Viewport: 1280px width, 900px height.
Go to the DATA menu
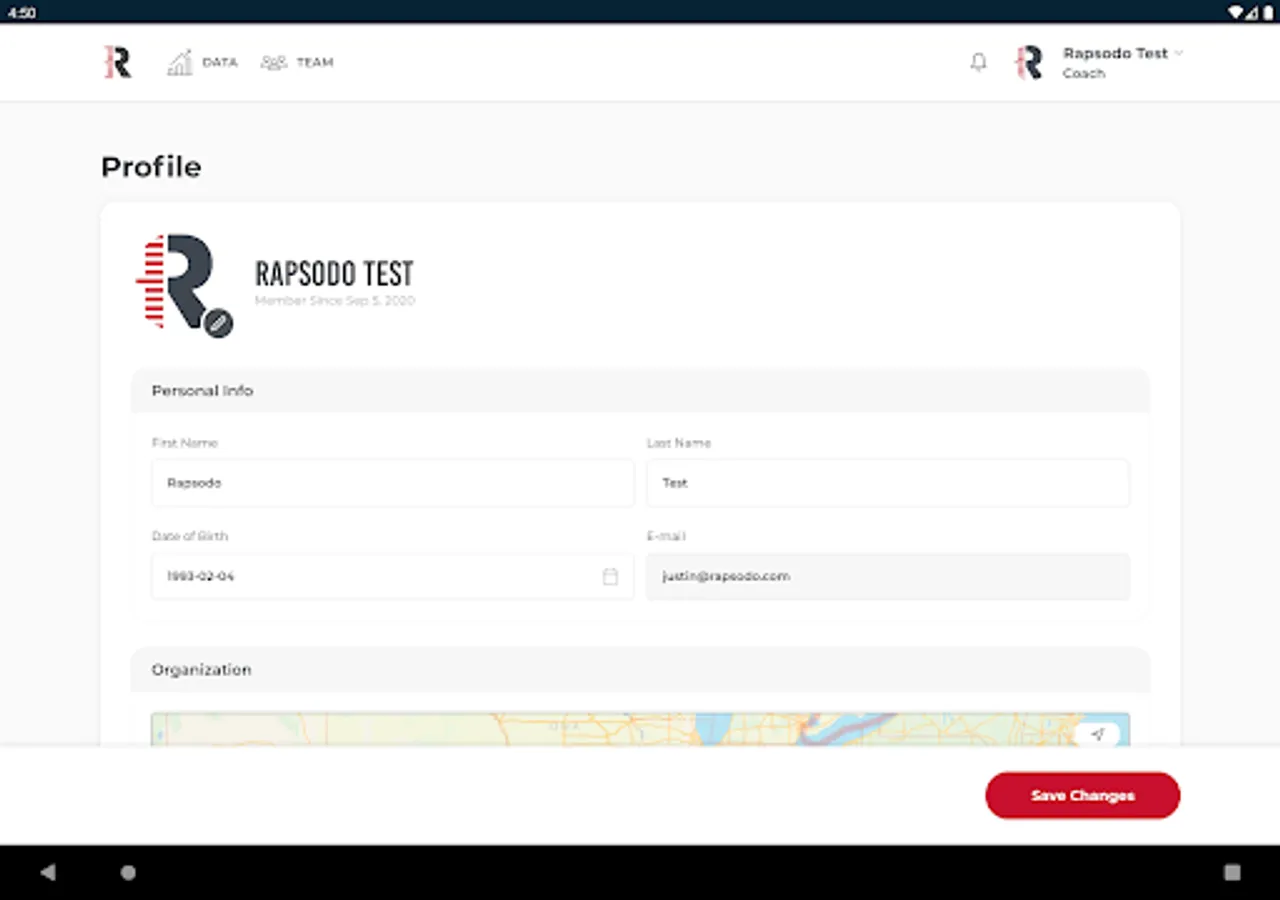(x=220, y=62)
